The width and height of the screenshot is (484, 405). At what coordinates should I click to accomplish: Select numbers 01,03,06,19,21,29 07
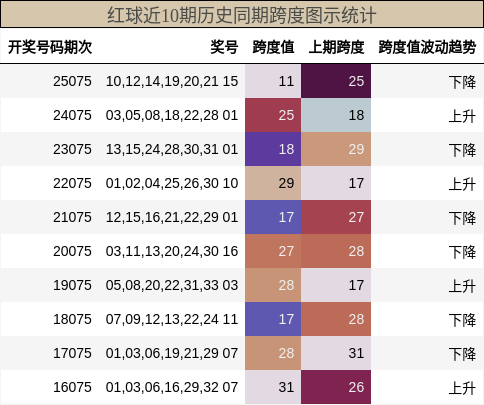point(172,353)
